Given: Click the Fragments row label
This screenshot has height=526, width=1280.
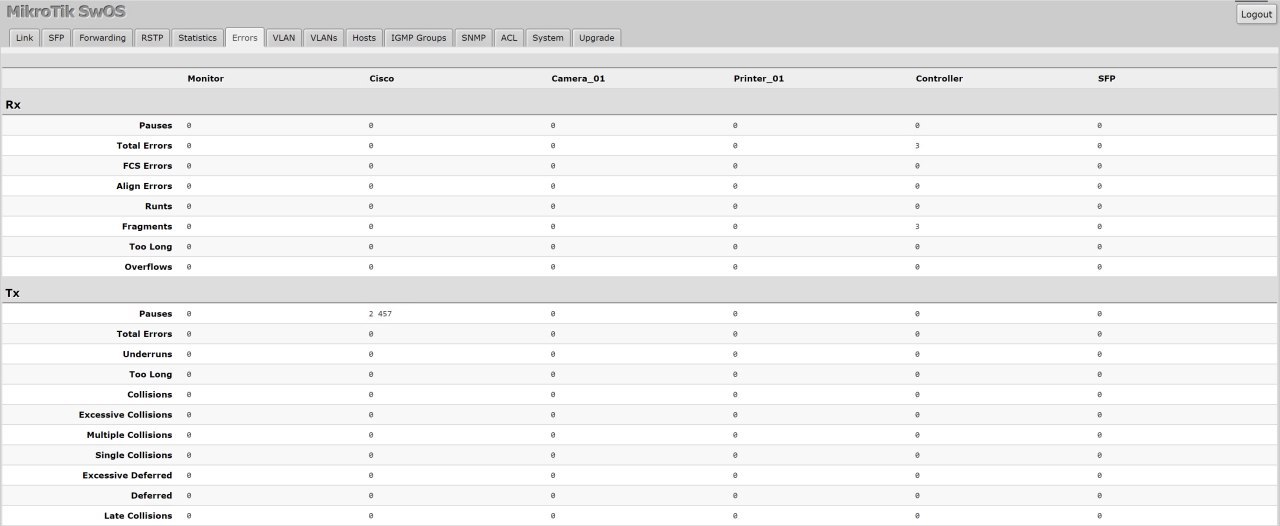Looking at the screenshot, I should (x=147, y=226).
